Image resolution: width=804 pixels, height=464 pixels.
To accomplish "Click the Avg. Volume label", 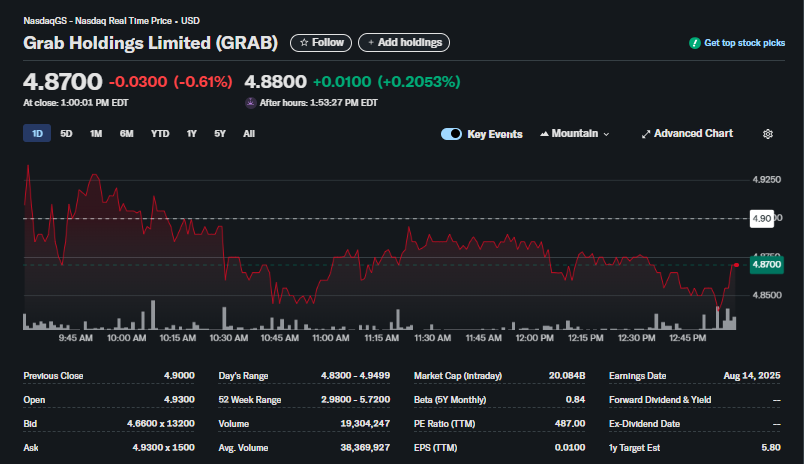I will [x=243, y=448].
